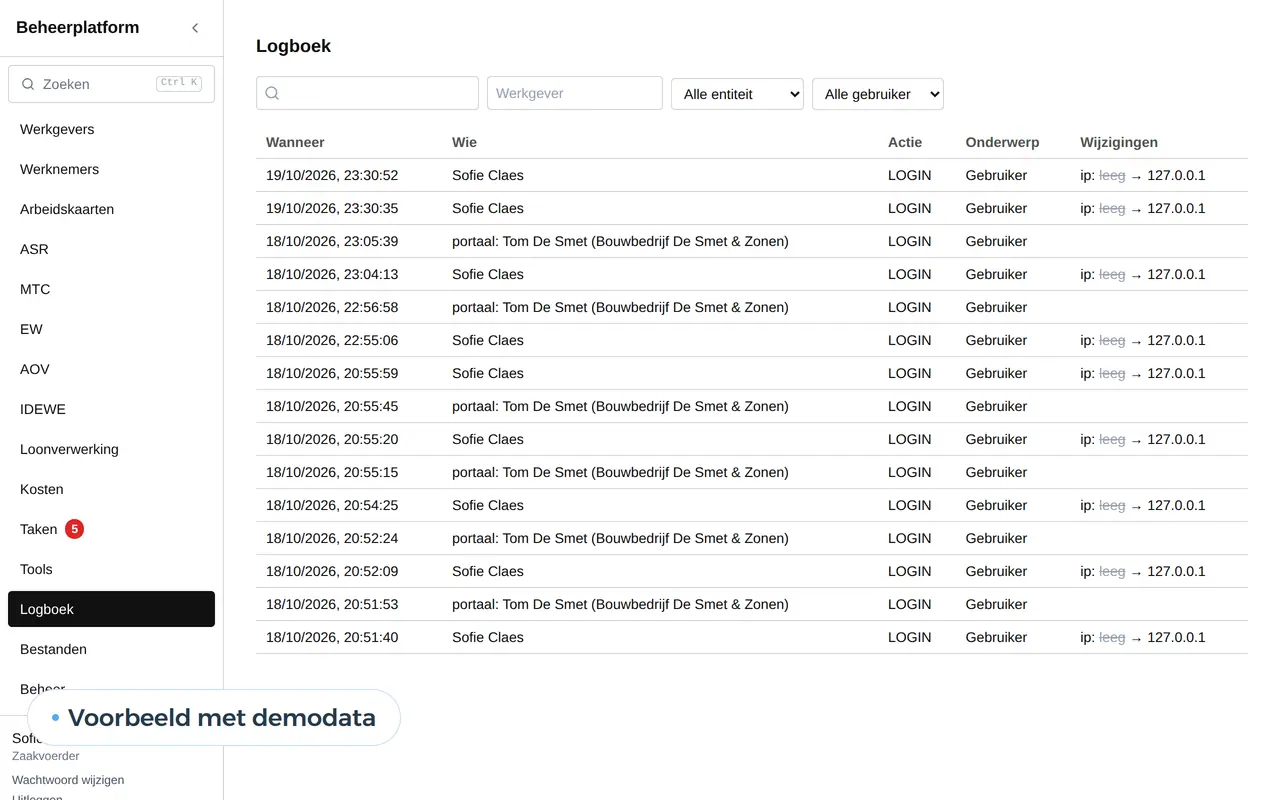Click LOGIN in the 20:55:59 row
The image size is (1280, 800).
click(x=910, y=373)
